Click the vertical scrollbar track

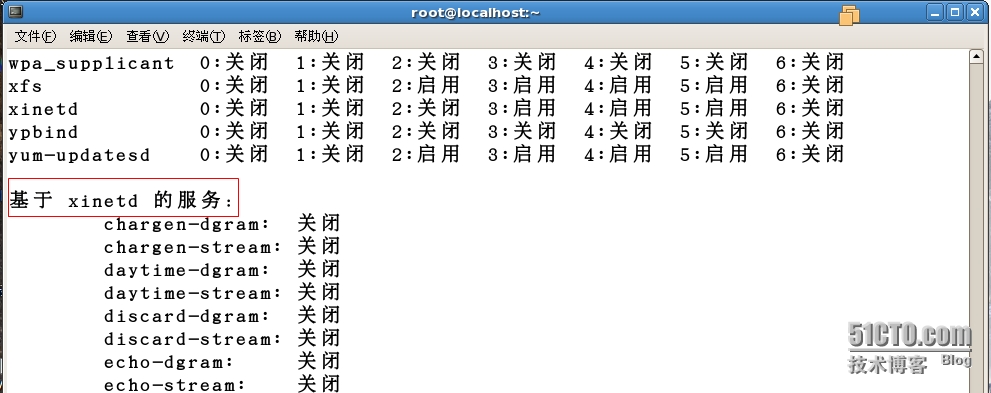[975, 227]
